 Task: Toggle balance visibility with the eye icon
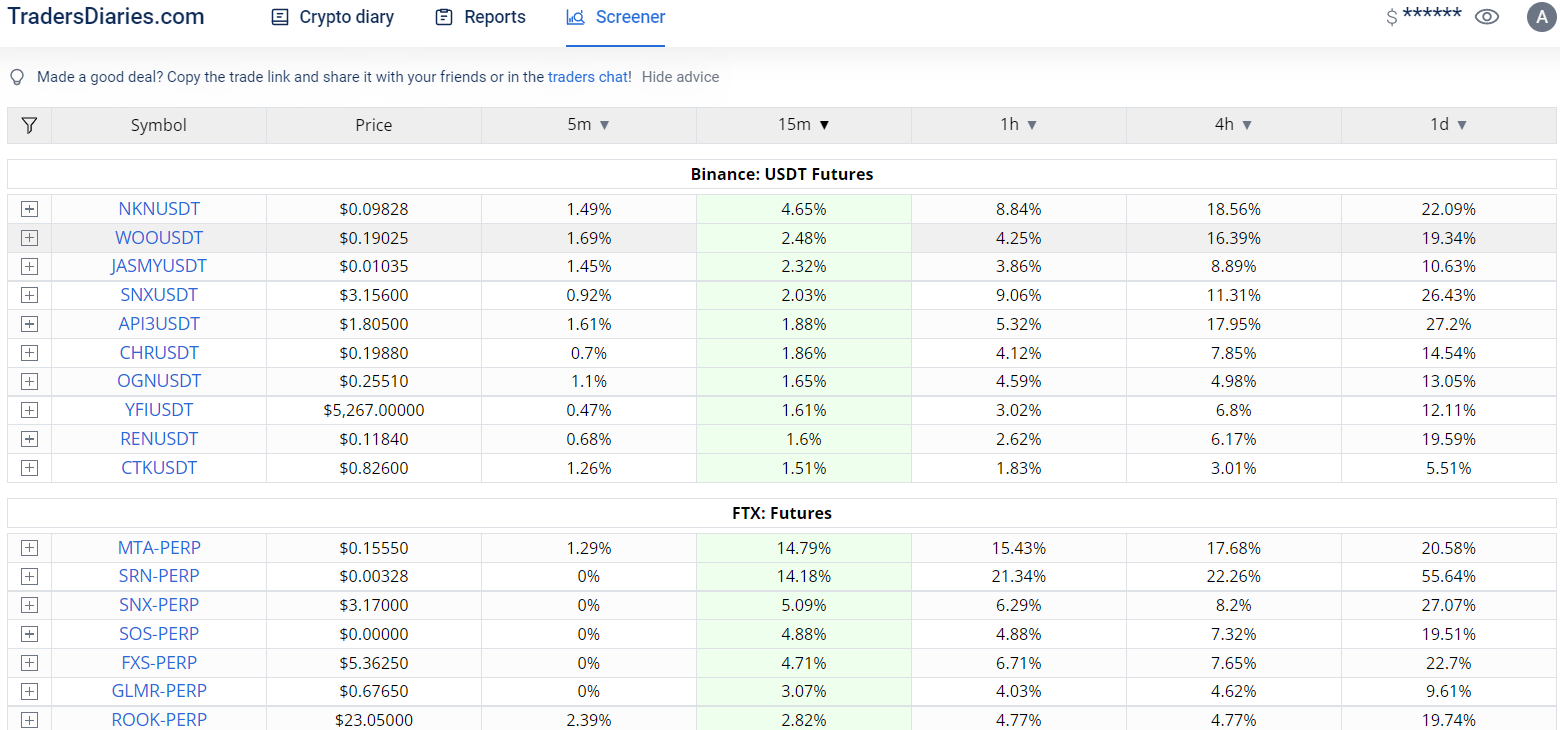click(x=1487, y=17)
